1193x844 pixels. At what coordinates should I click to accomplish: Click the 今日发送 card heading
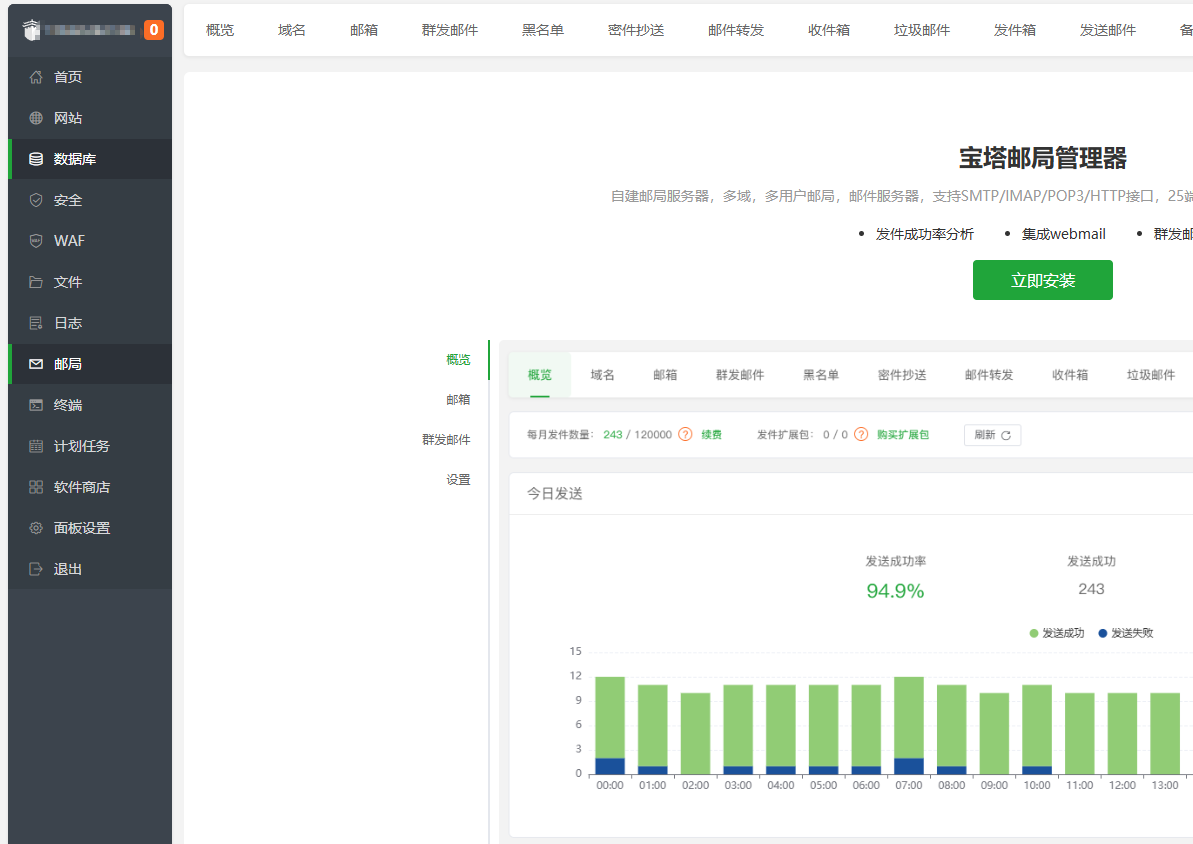pyautogui.click(x=555, y=494)
